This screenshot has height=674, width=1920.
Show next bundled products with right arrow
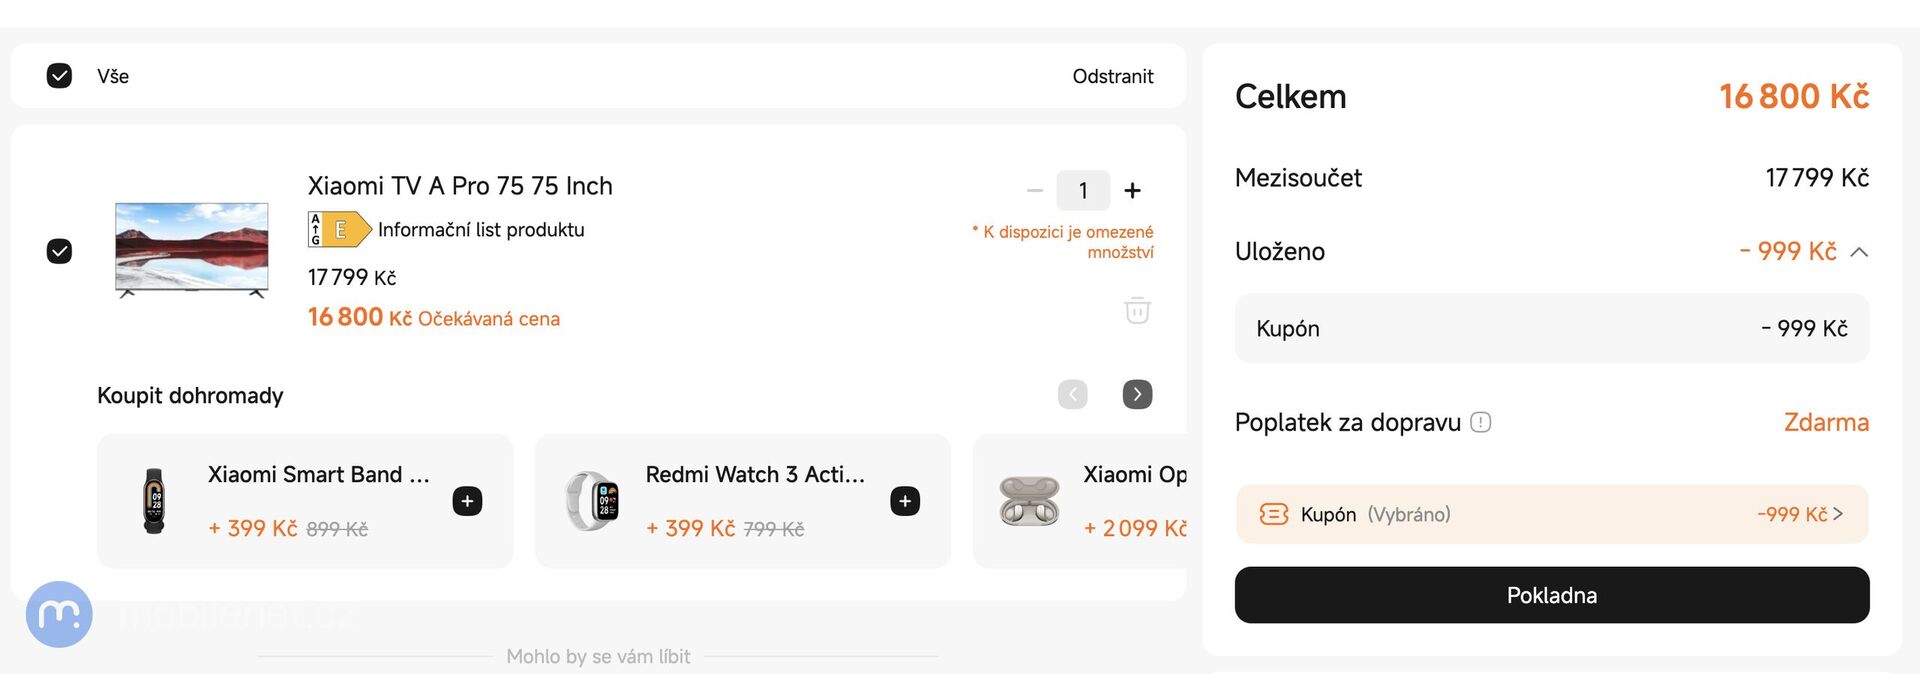tap(1137, 395)
